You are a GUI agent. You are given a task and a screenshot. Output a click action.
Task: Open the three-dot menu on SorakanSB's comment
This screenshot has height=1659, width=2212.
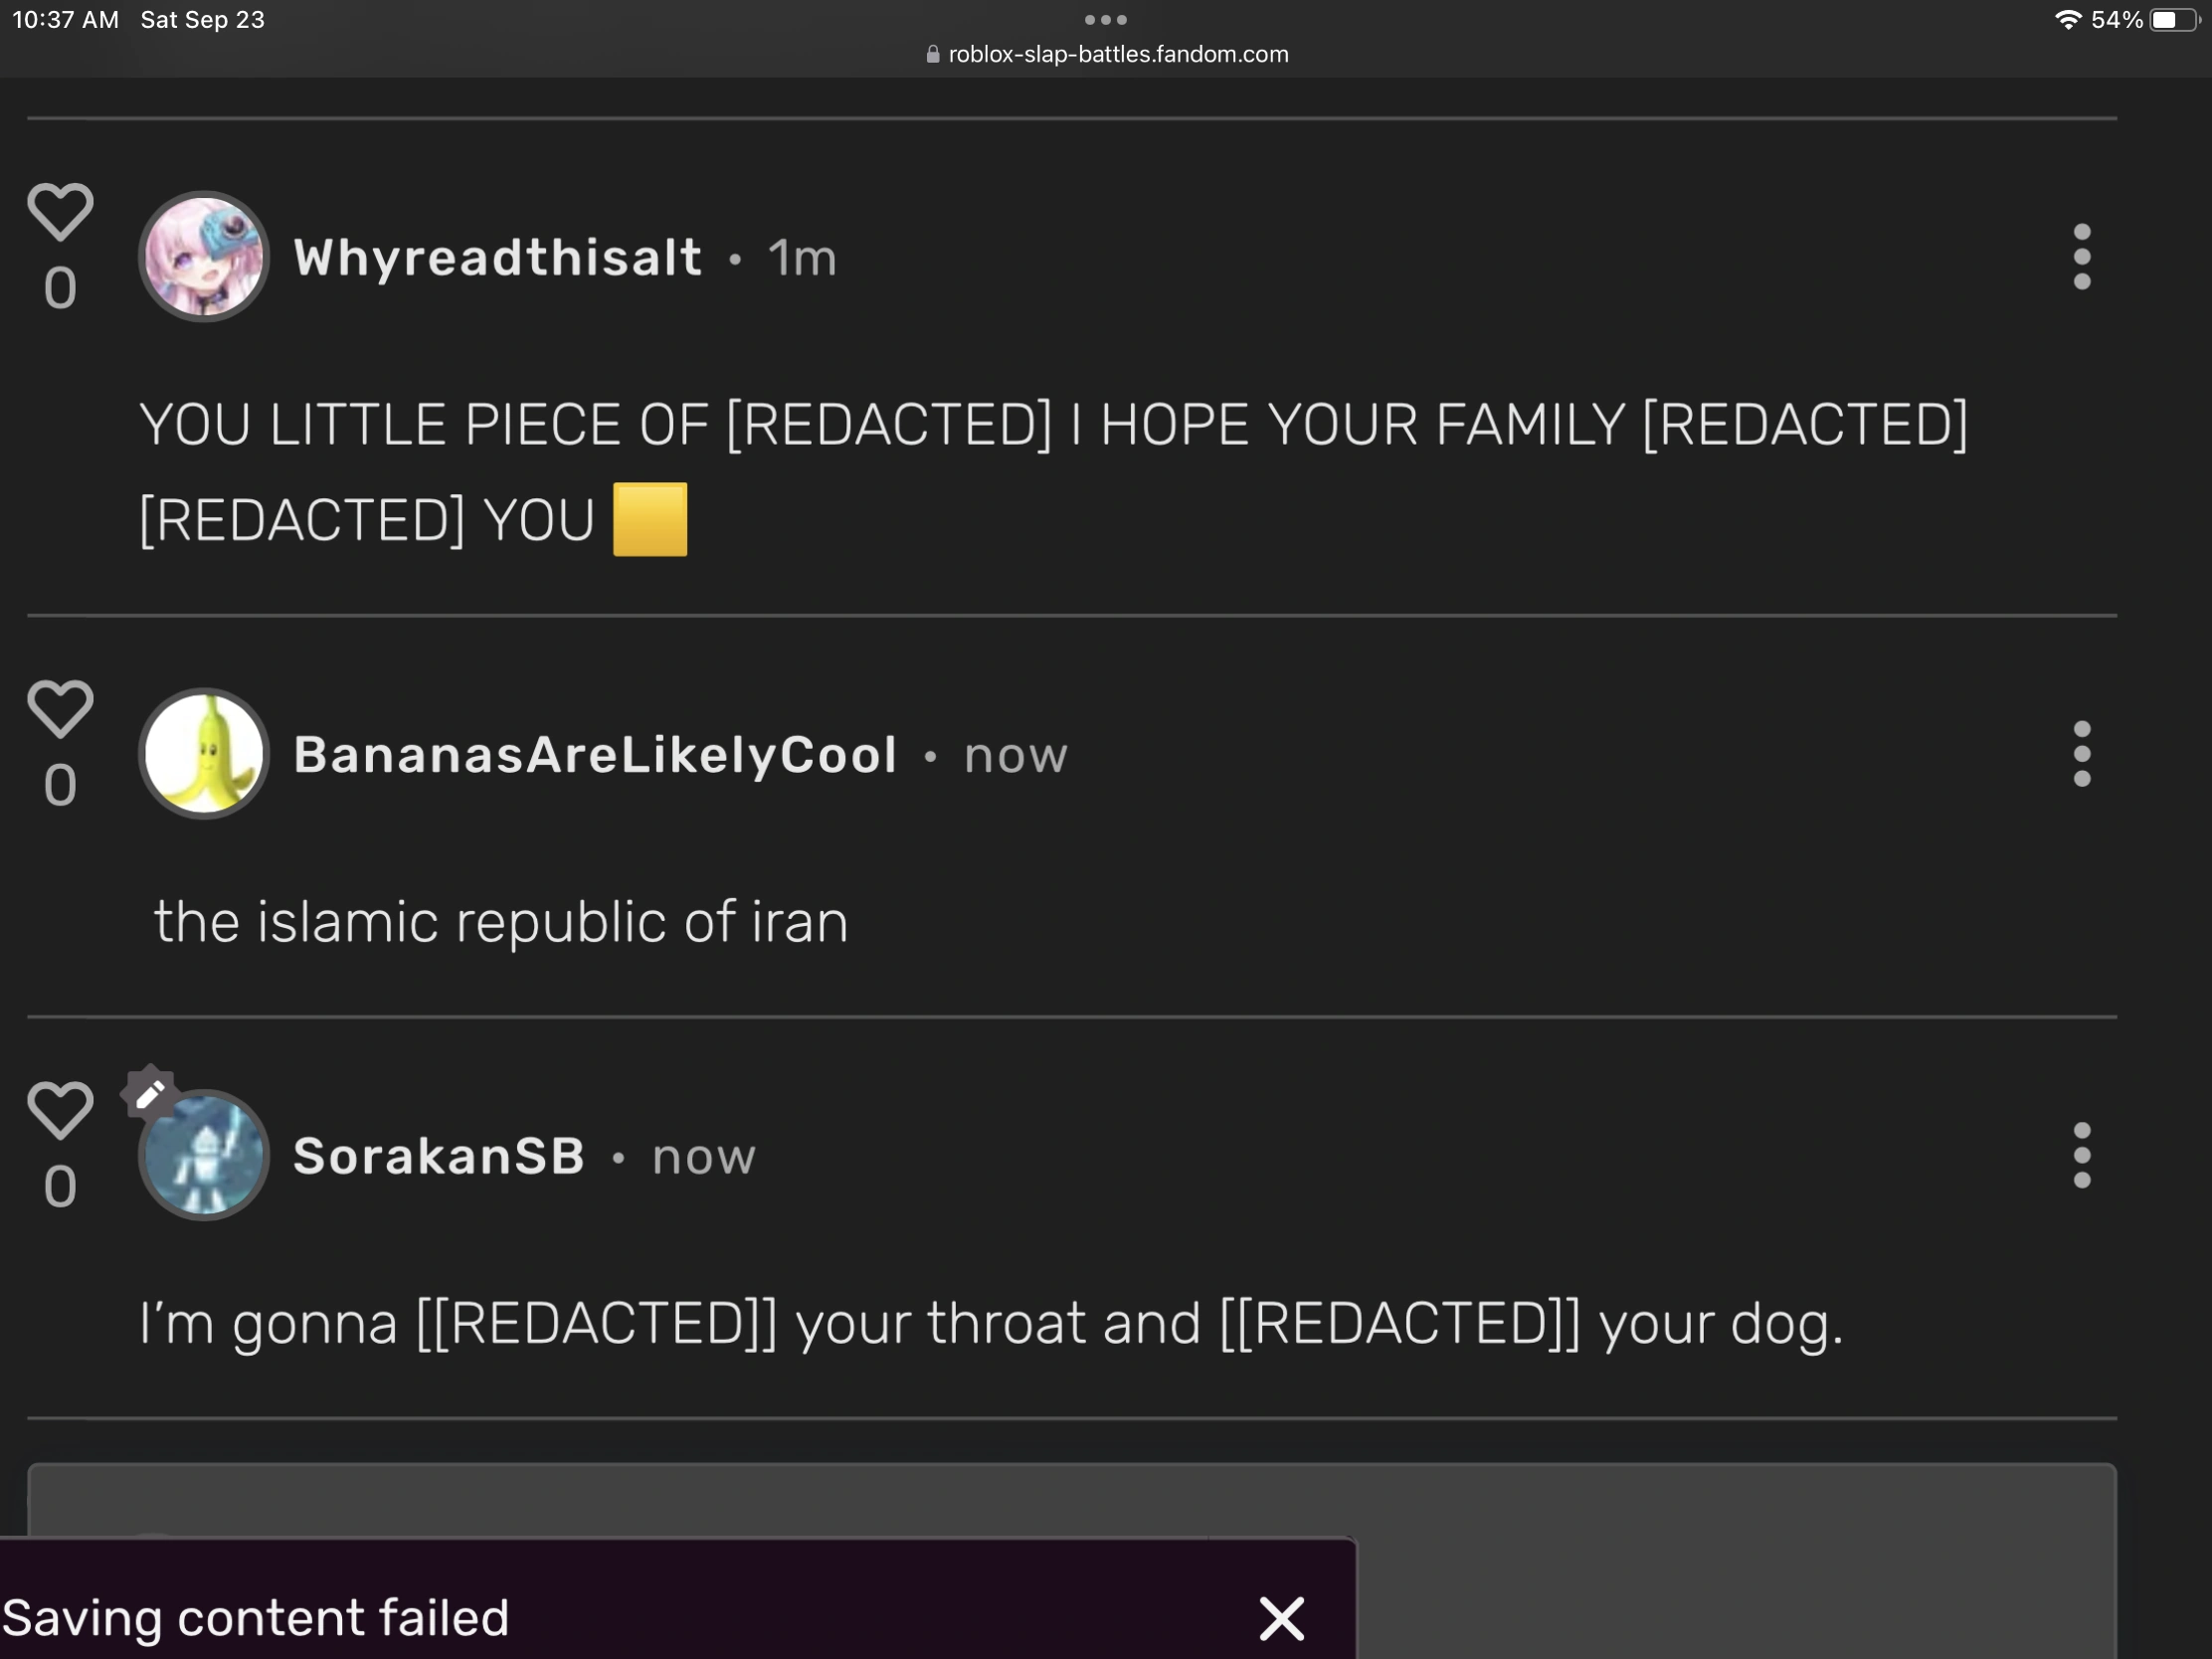(2082, 1155)
